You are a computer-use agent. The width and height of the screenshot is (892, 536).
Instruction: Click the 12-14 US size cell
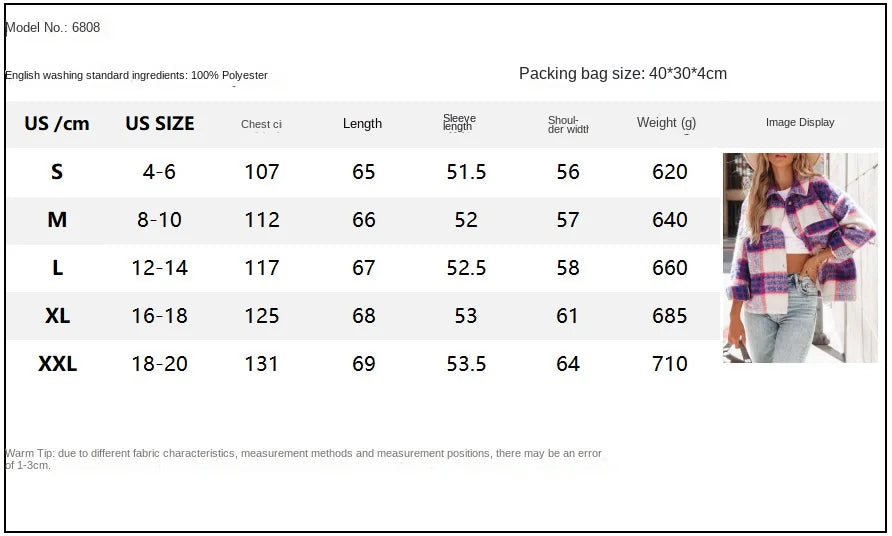point(160,268)
